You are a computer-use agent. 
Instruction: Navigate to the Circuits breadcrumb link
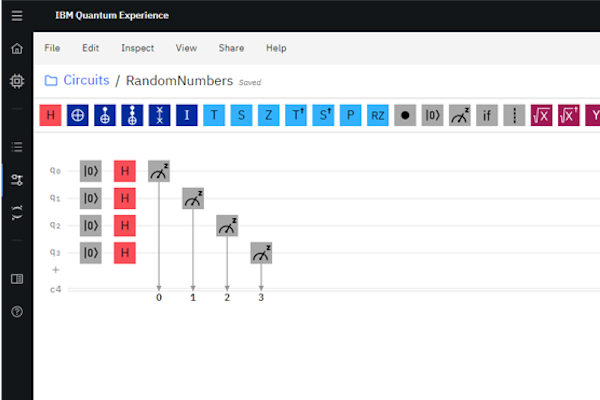(x=86, y=80)
